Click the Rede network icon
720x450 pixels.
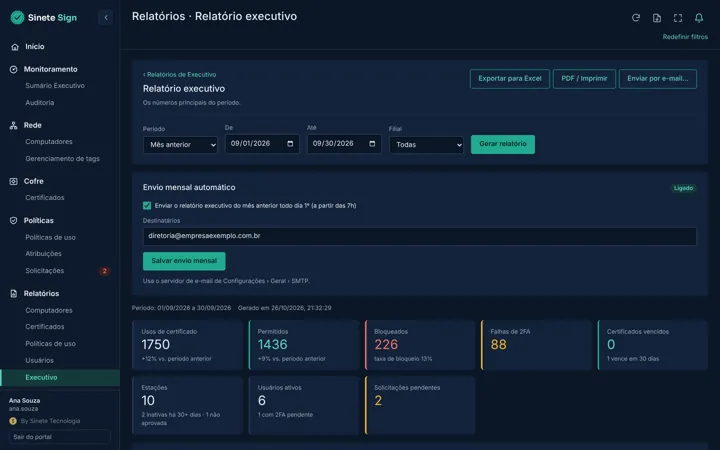[13, 125]
